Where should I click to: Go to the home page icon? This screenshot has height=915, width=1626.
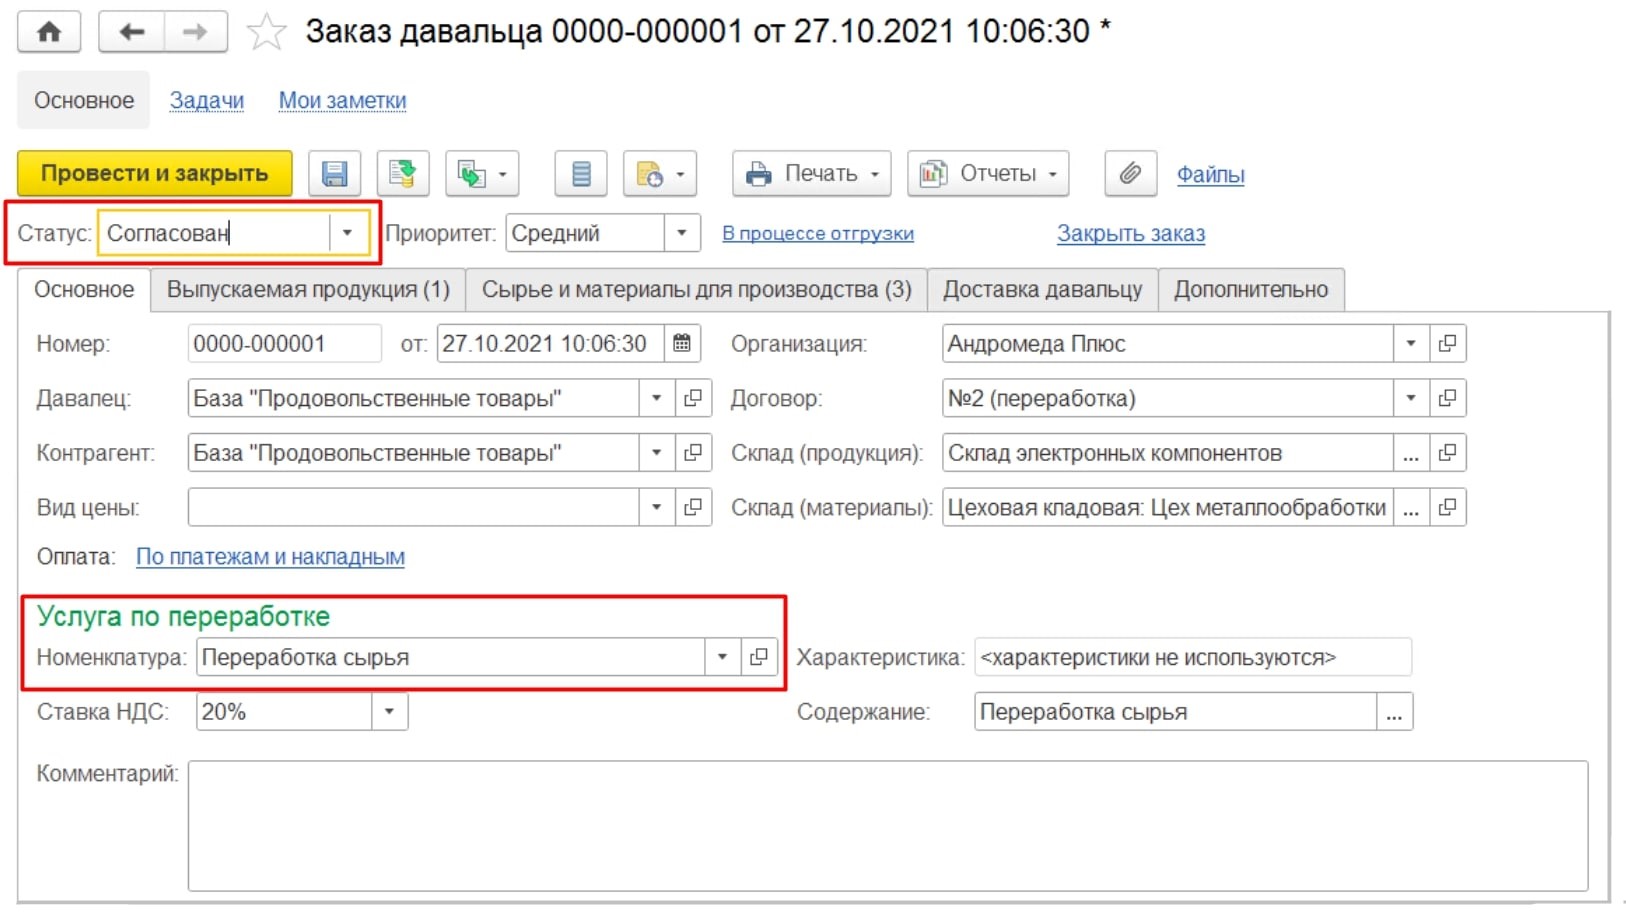(x=49, y=32)
